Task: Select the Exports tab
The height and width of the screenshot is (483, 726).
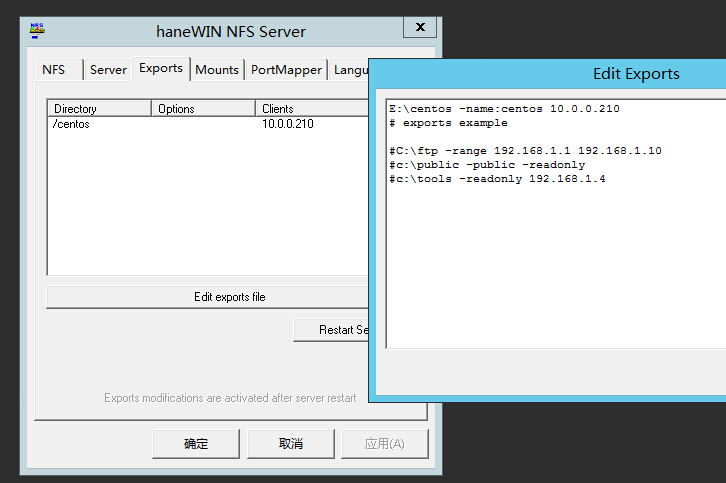Action: click(160, 68)
